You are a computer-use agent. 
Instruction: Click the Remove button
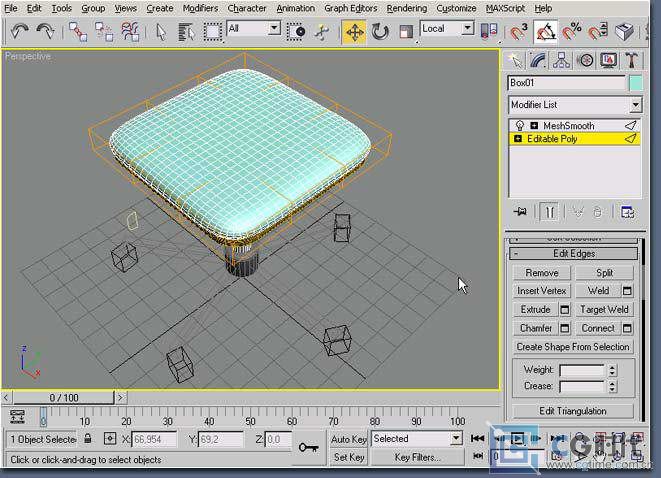tap(541, 273)
